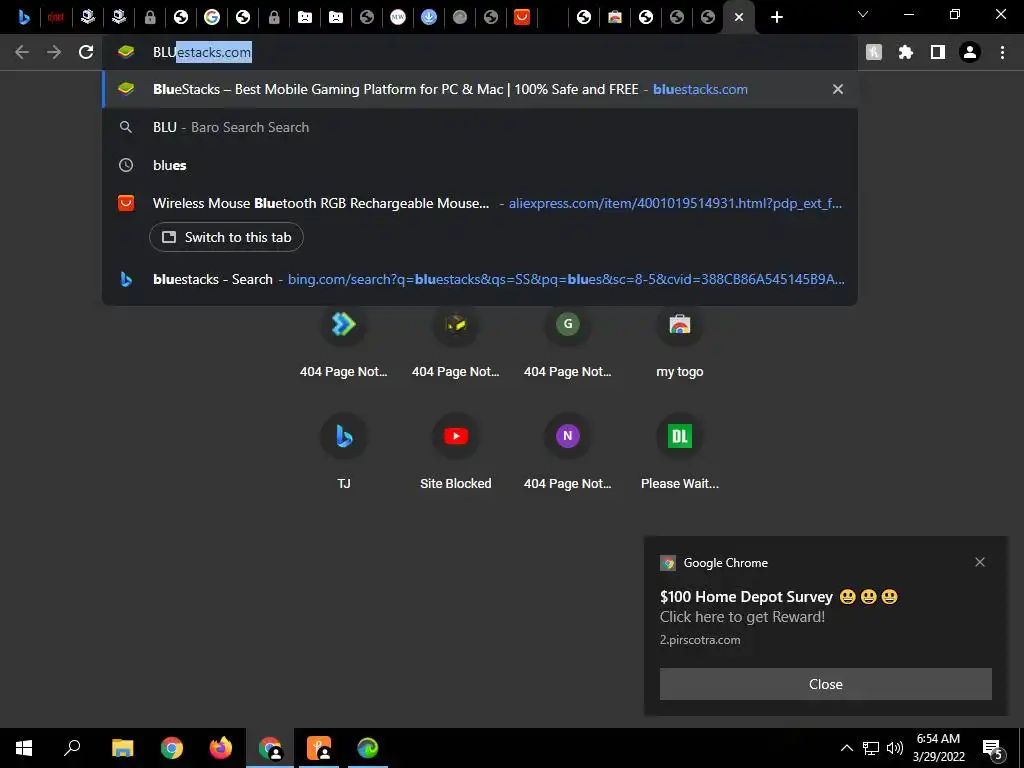
Task: Reload the current page
Action: pyautogui.click(x=86, y=52)
